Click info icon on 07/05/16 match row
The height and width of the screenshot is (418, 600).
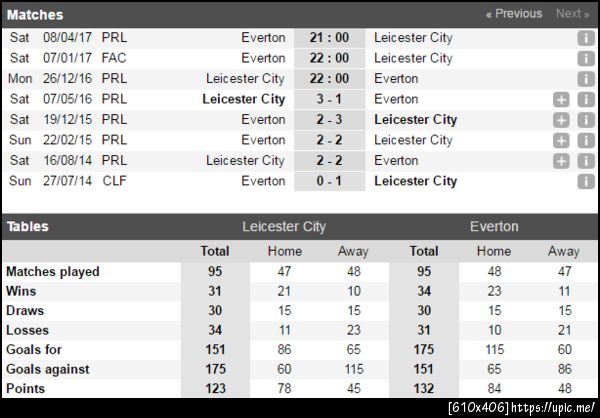pos(586,100)
